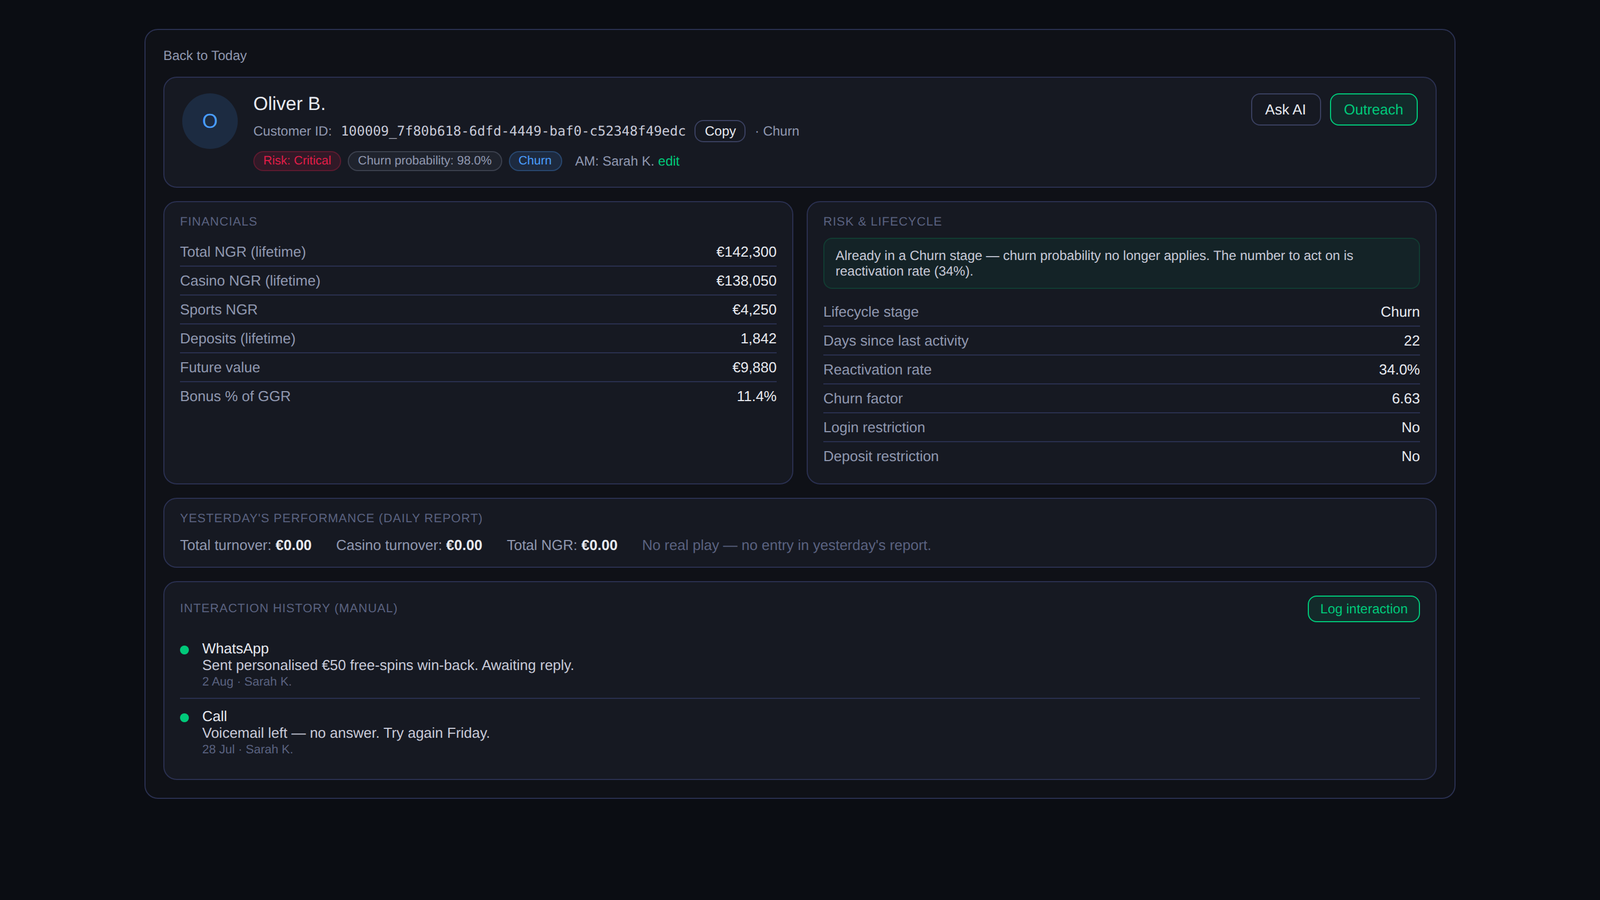Click the INTERACTION HISTORY (MANUAL) header
This screenshot has width=1600, height=900.
coord(288,608)
